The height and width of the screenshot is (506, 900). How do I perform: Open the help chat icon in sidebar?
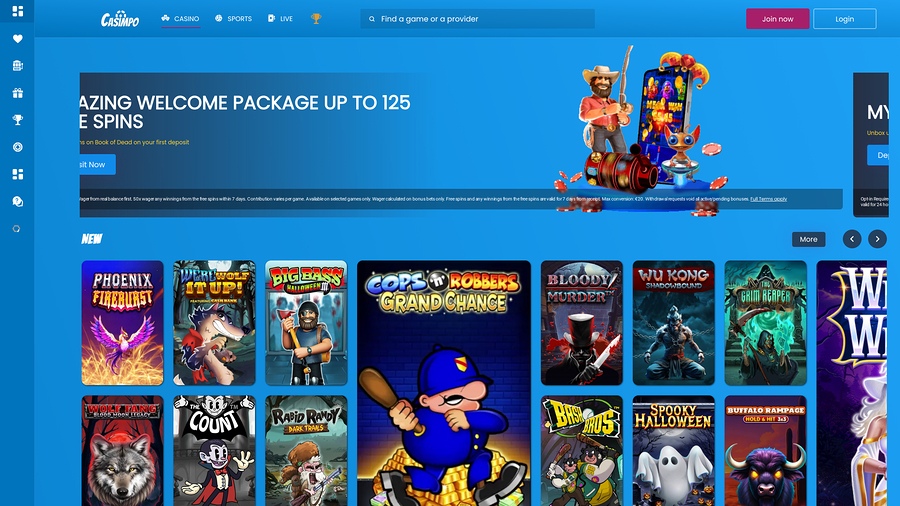[x=17, y=201]
